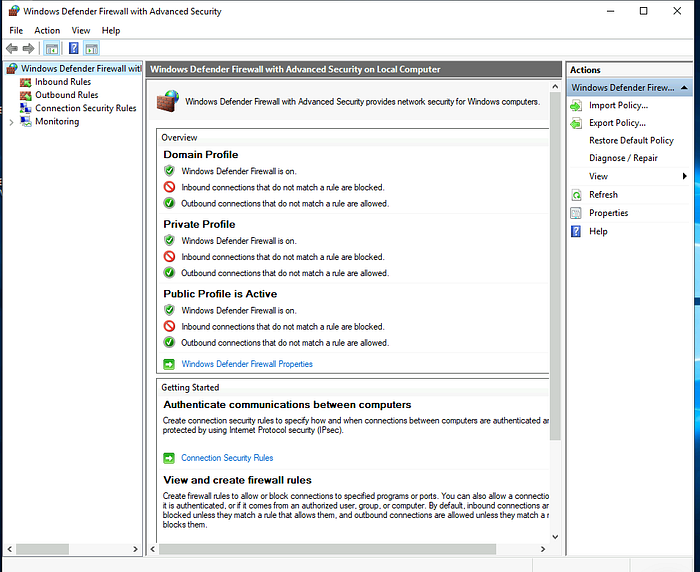The height and width of the screenshot is (572, 700).
Task: Click green arrow icon beside Connection Security Rules link
Action: (x=169, y=458)
